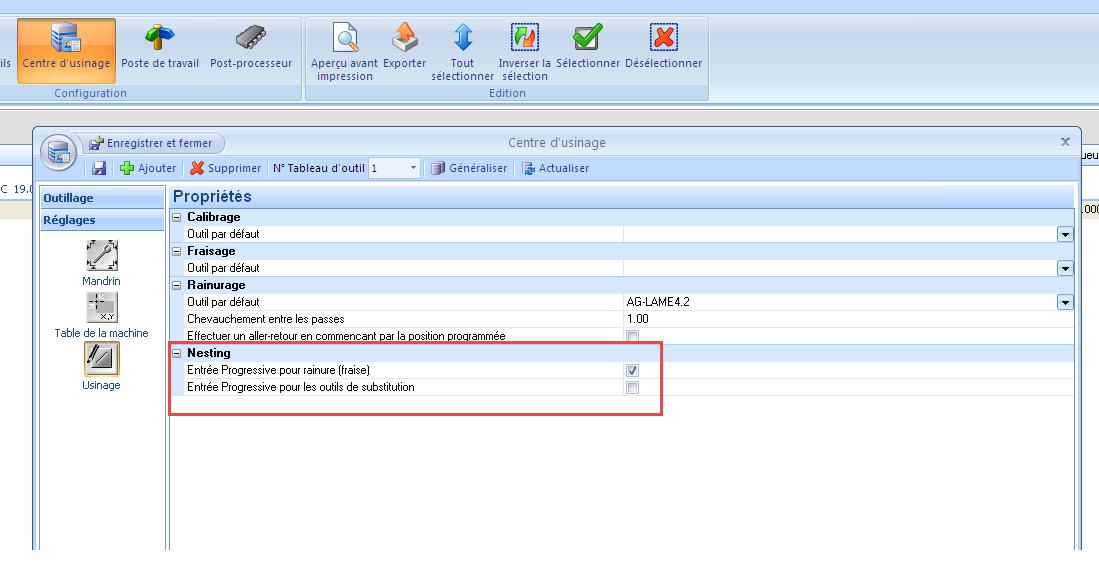Open the Calibrage Outil par défaut dropdown

(1065, 234)
